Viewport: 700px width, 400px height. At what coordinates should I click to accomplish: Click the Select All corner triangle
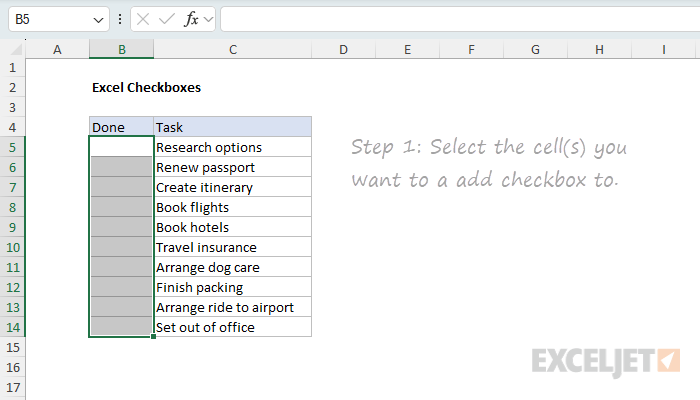pyautogui.click(x=16, y=49)
